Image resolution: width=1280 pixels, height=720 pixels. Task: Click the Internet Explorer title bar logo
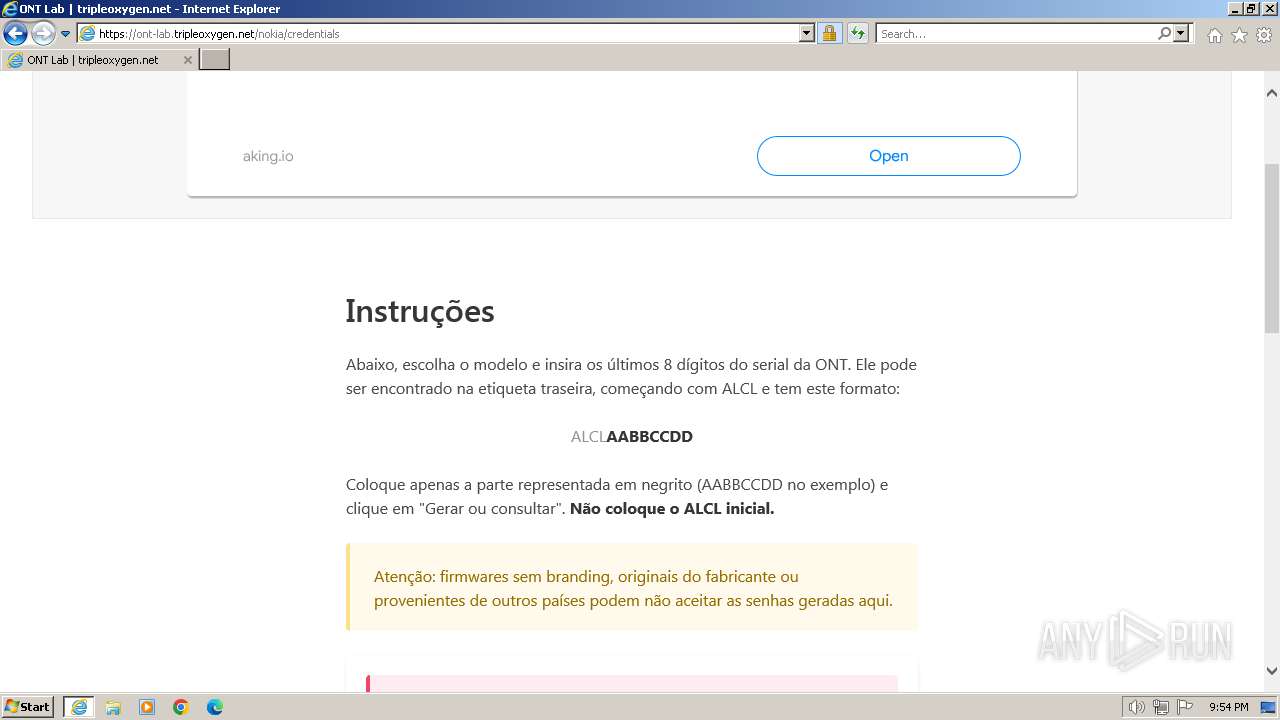click(10, 9)
